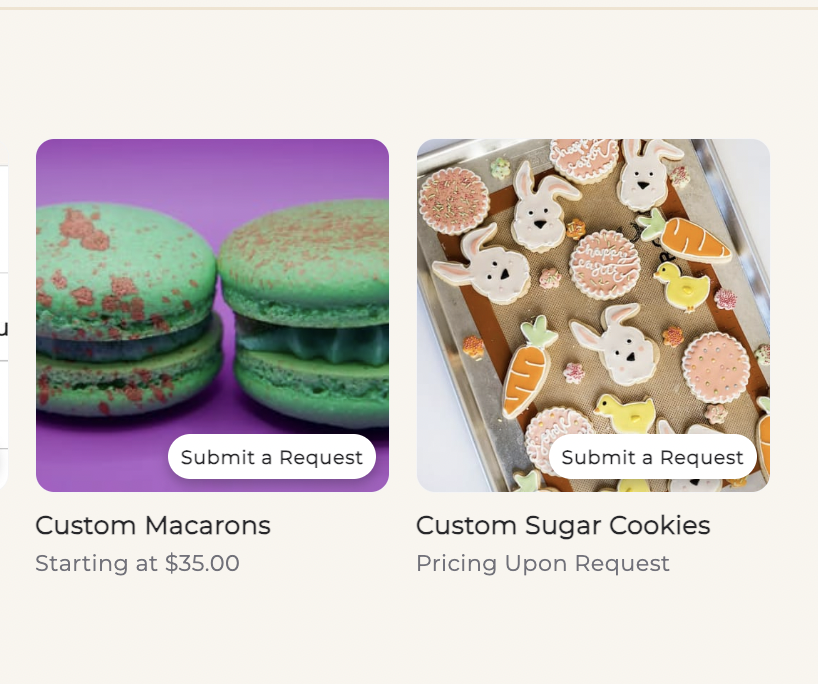Viewport: 818px width, 684px height.
Task: Click the orange carrot cookie at tray's lower left
Action: point(528,365)
